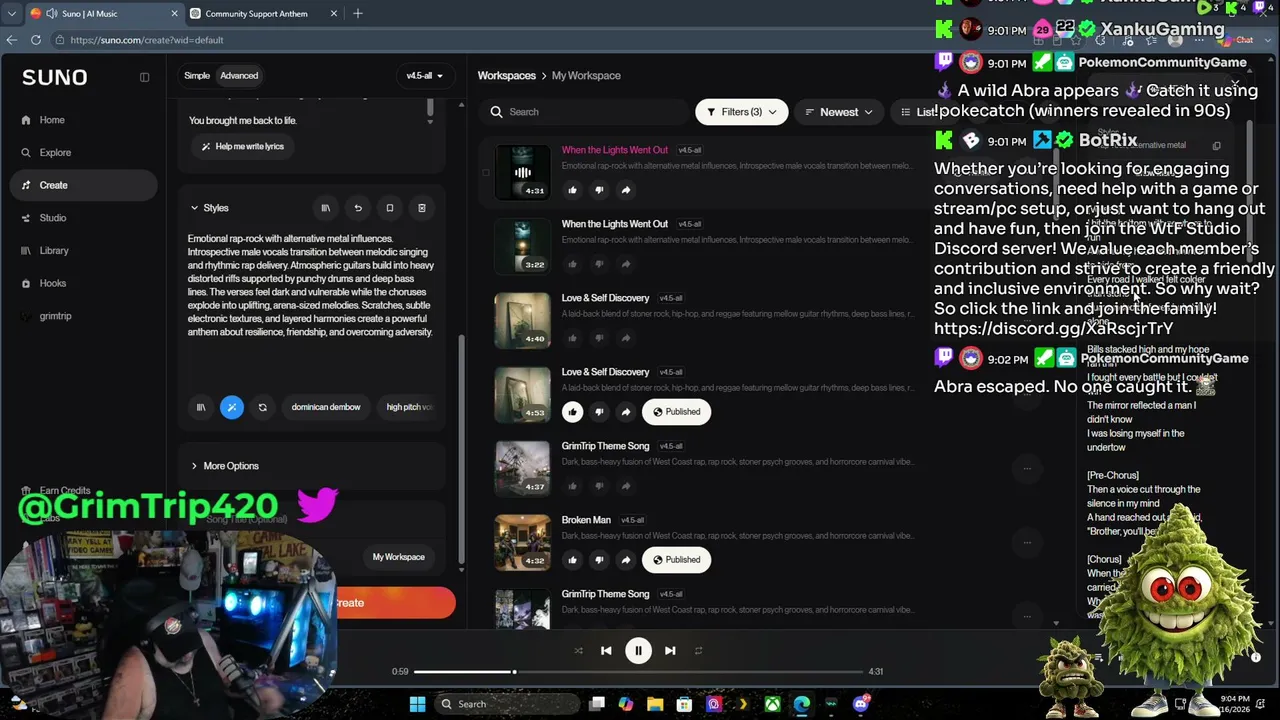Screen dimensions: 1280x720
Task: Open Library in the sidebar
Action: 54,251
